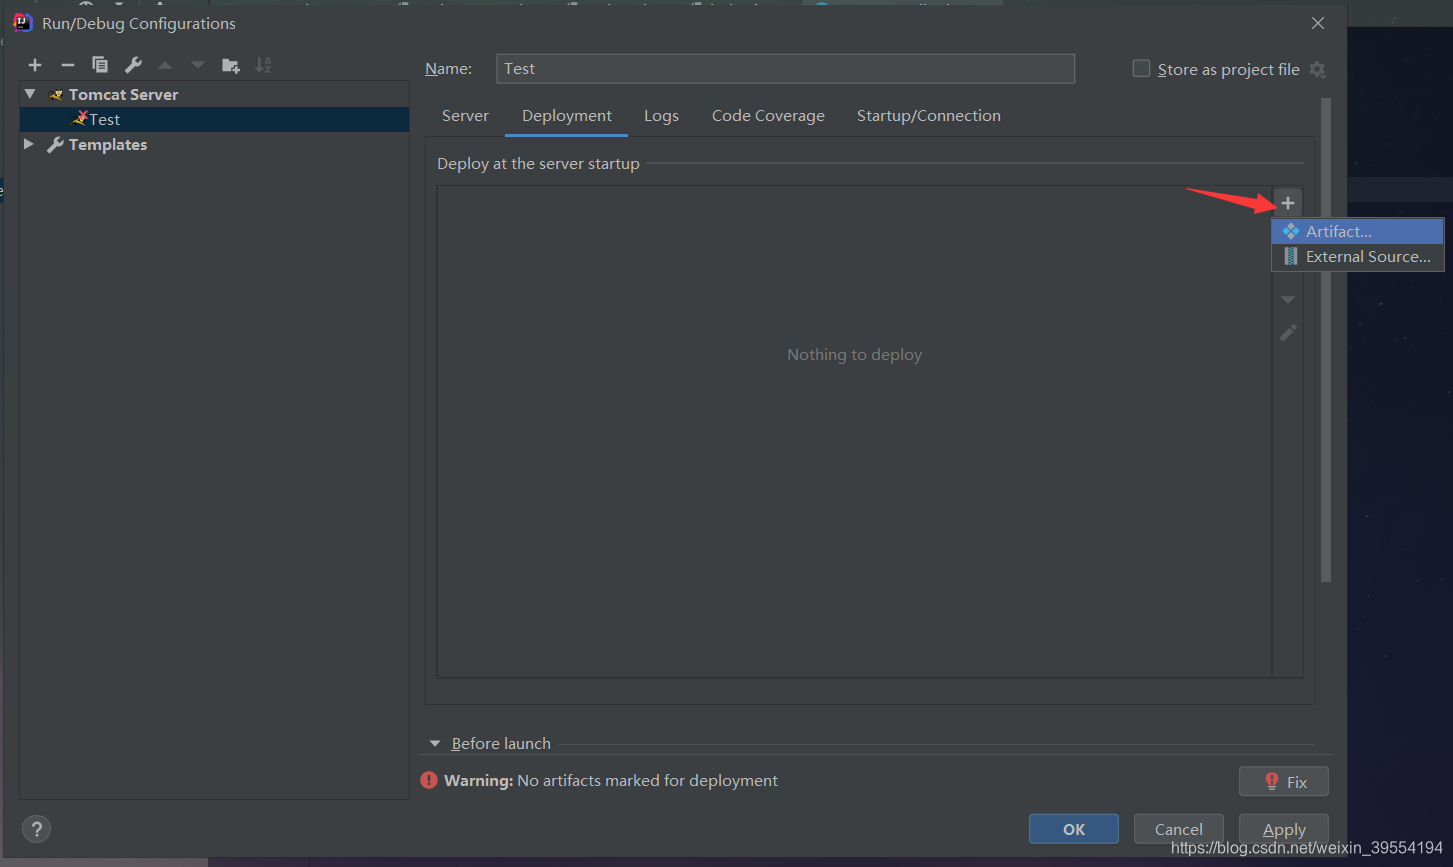Screen dimensions: 1453x867
Task: Copy the selected configuration
Action: [100, 65]
